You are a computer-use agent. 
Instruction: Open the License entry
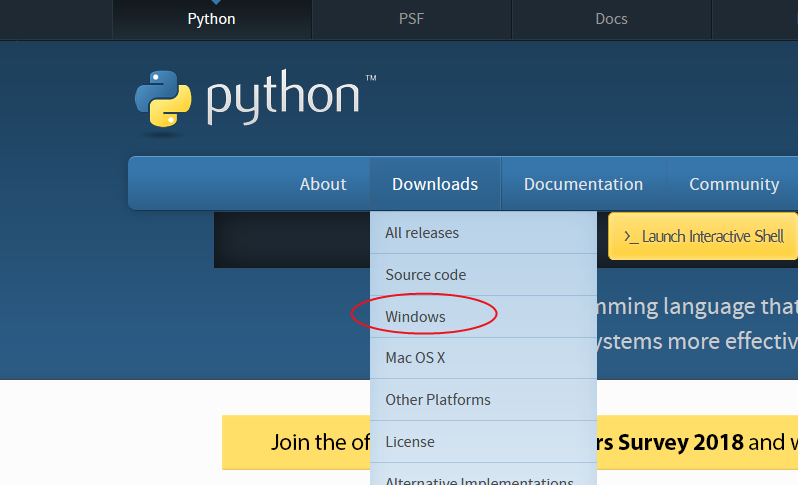coord(483,442)
